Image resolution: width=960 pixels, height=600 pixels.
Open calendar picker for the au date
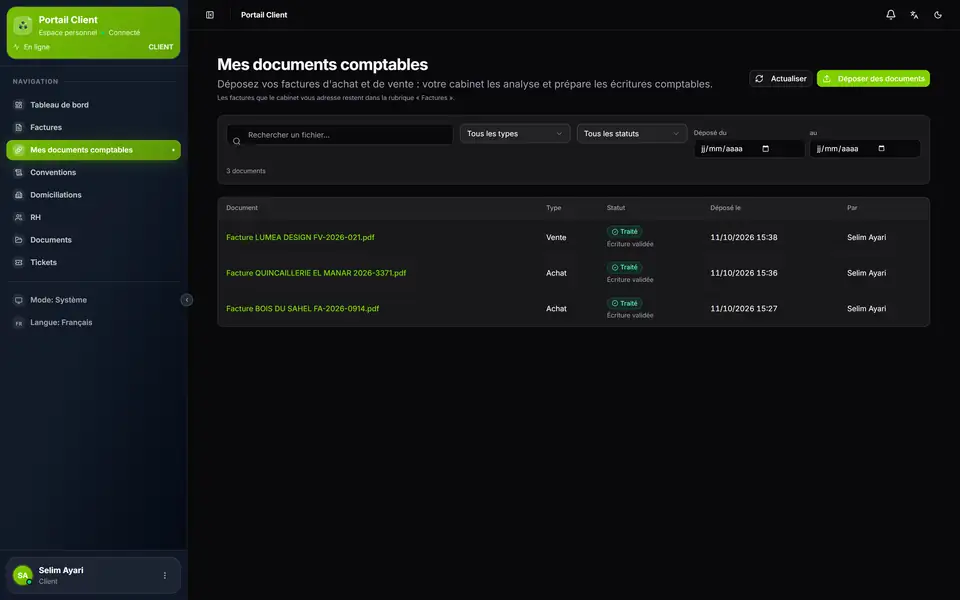click(882, 149)
